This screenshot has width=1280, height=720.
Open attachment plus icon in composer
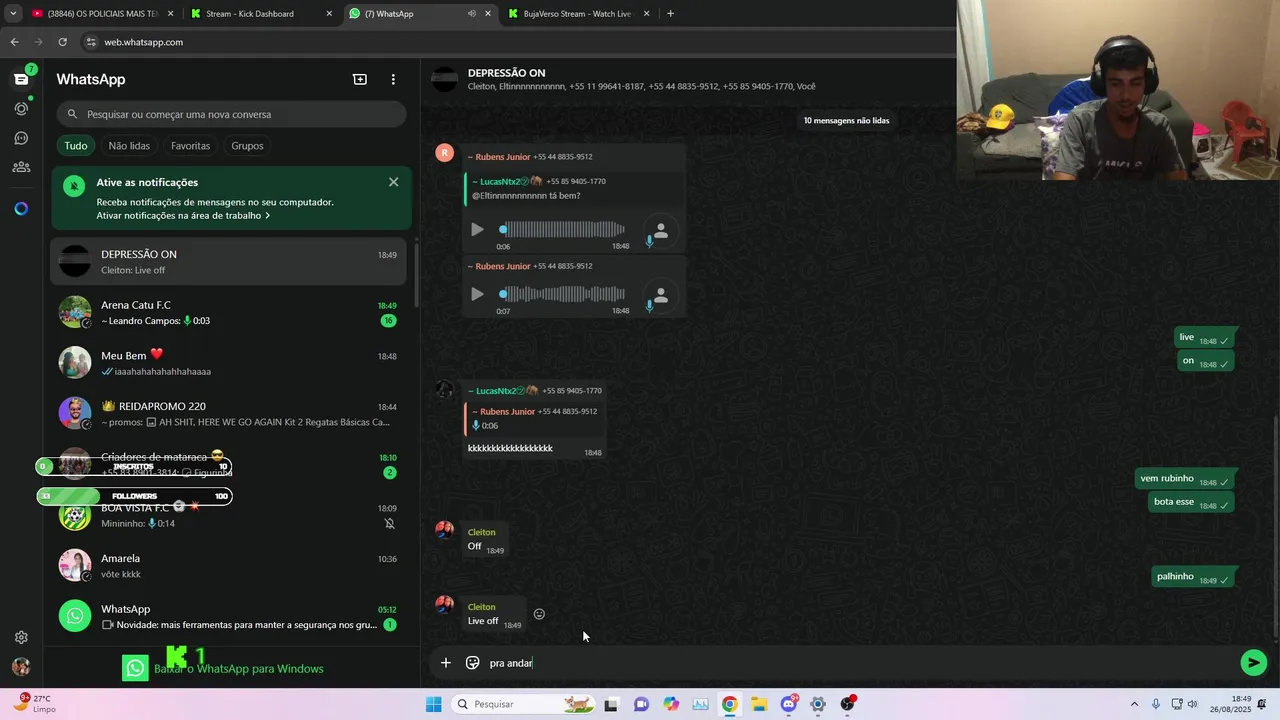click(446, 663)
